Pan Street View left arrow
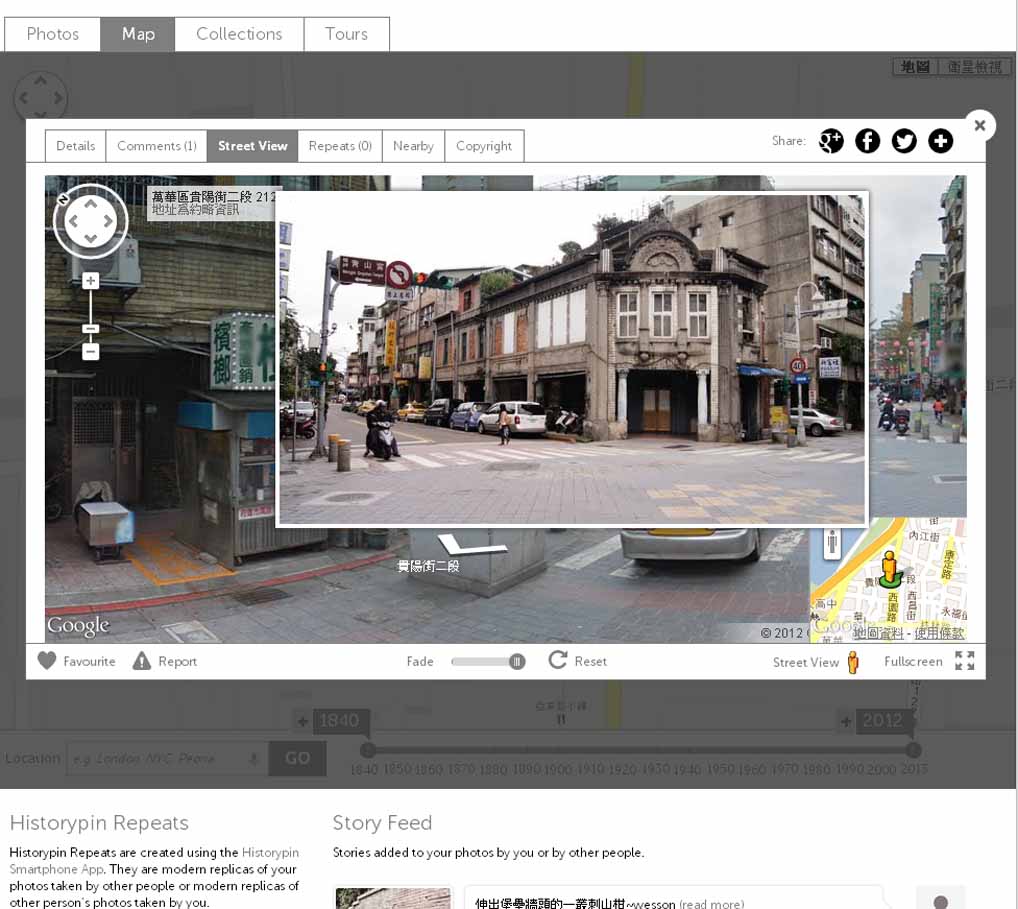The image size is (1018, 909). [x=73, y=221]
